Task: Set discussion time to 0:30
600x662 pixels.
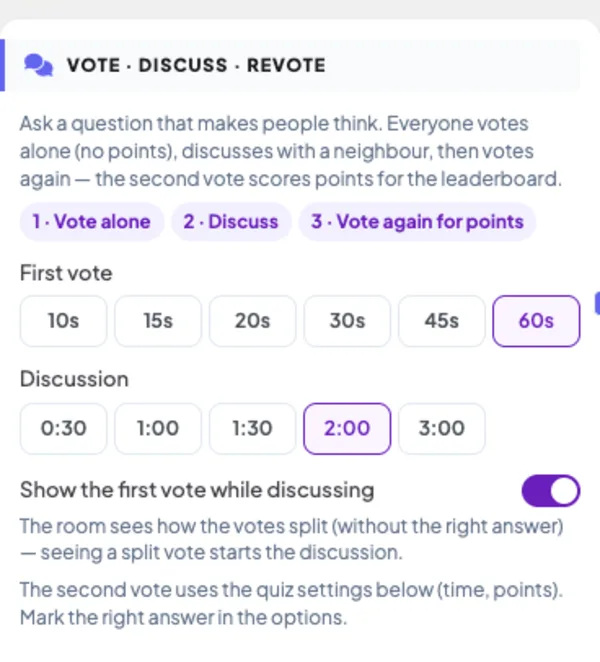Action: (63, 429)
